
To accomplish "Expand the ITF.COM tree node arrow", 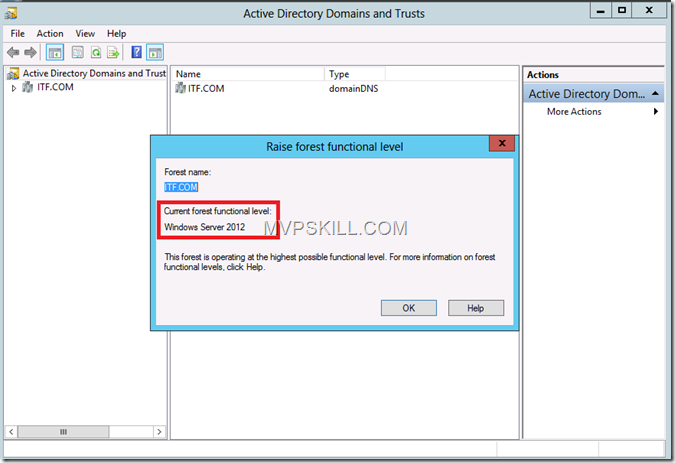I will pyautogui.click(x=14, y=88).
